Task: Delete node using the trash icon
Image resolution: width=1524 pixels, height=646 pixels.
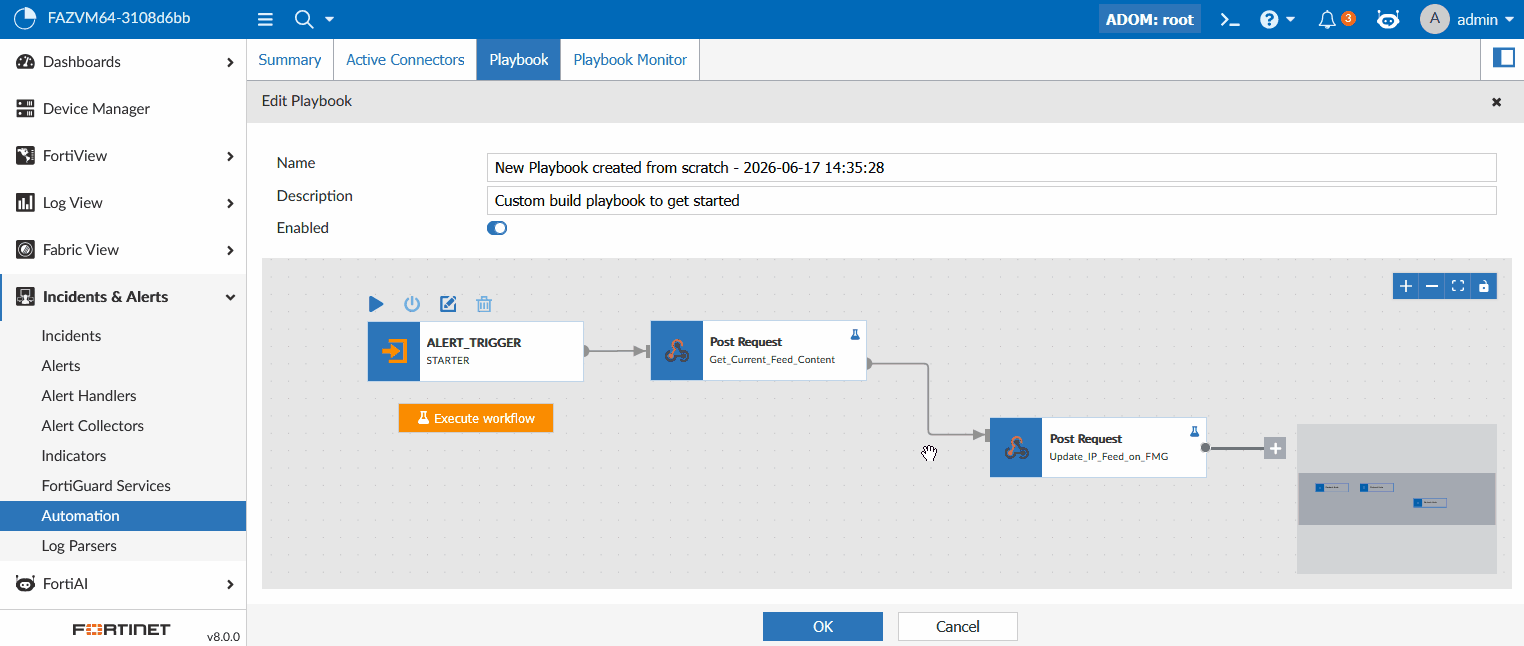Action: (484, 304)
